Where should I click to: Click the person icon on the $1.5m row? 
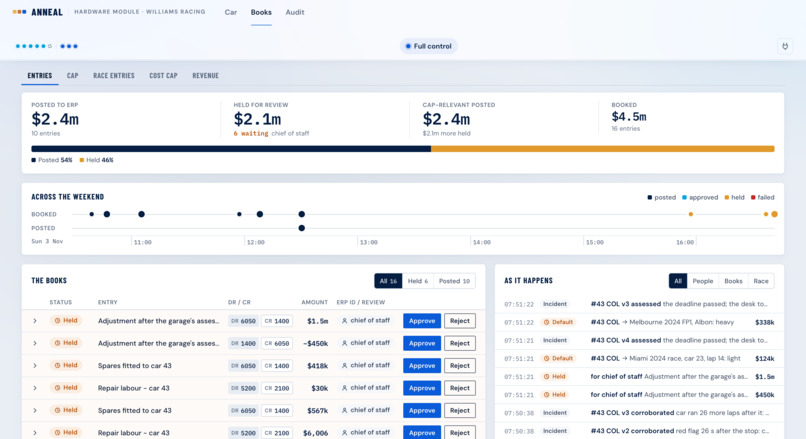pos(344,321)
